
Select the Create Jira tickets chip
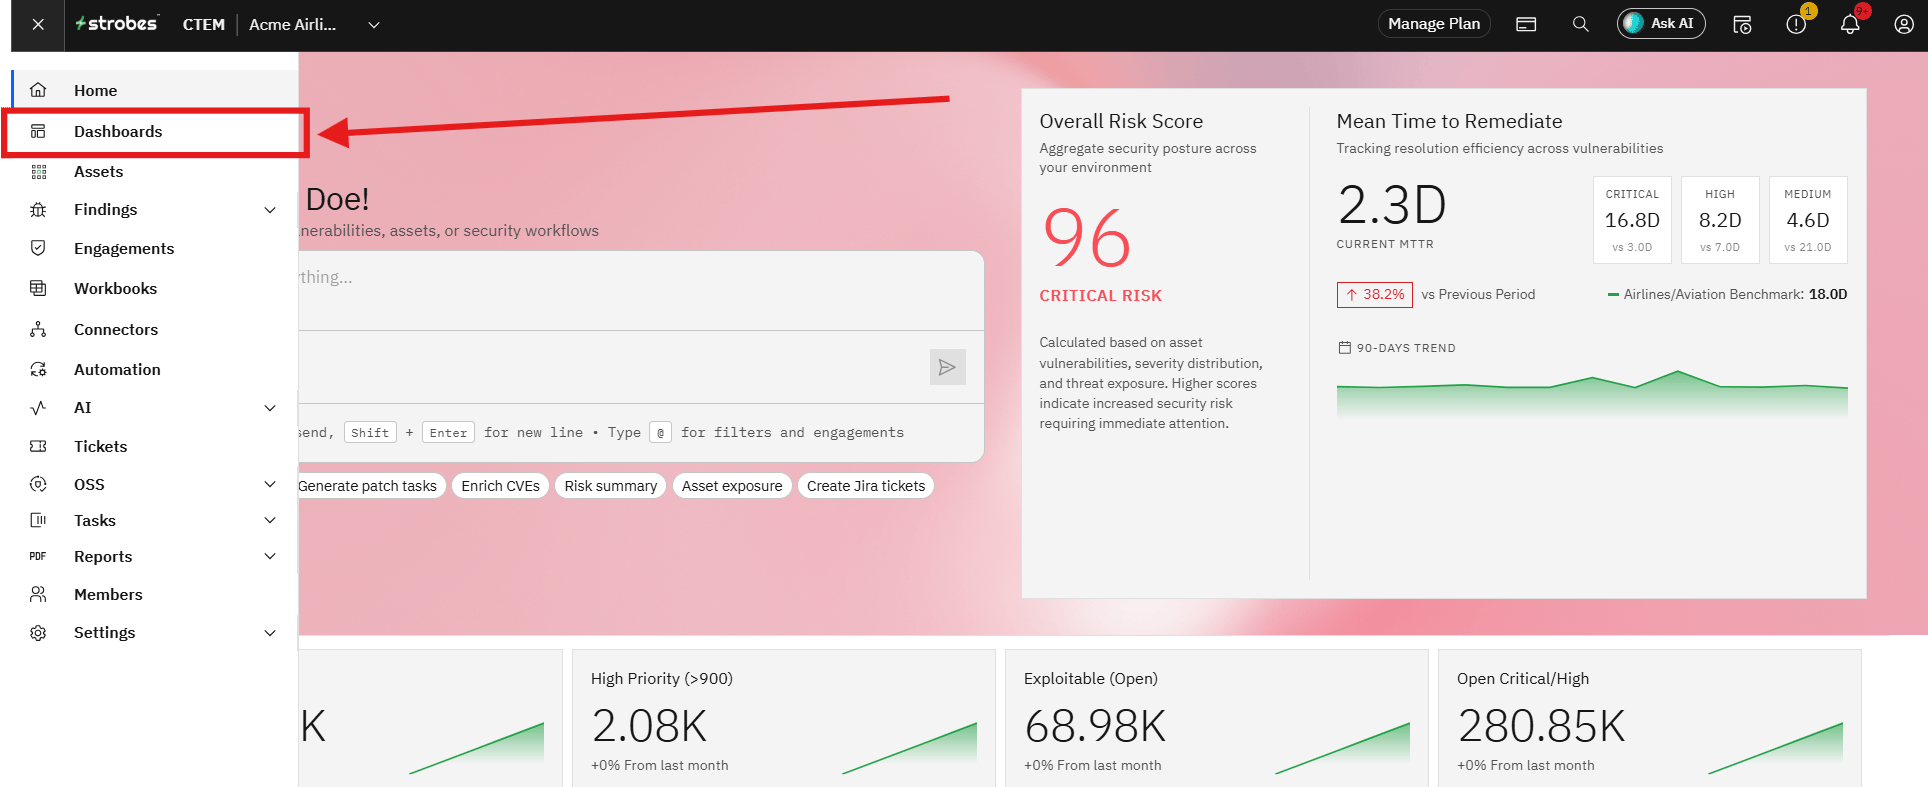coord(866,486)
